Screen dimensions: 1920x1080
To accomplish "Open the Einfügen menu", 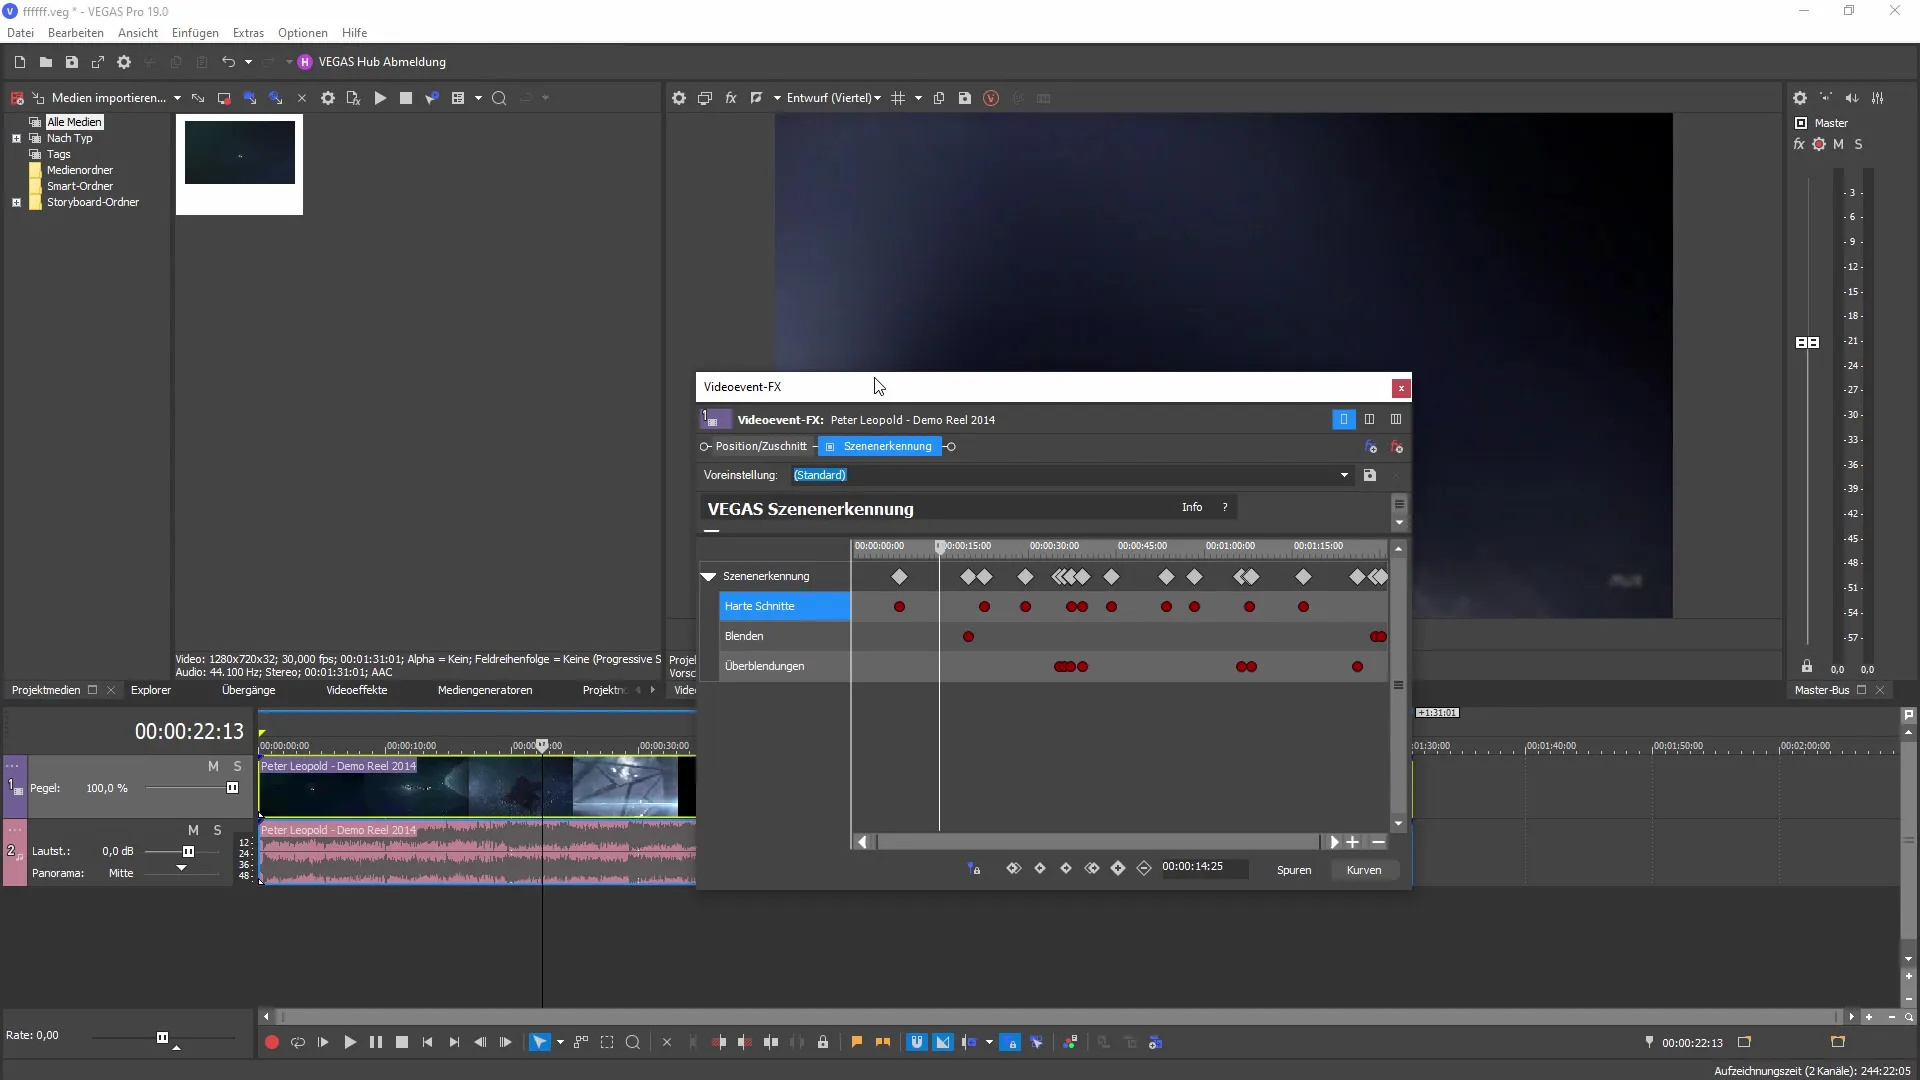I will [195, 33].
